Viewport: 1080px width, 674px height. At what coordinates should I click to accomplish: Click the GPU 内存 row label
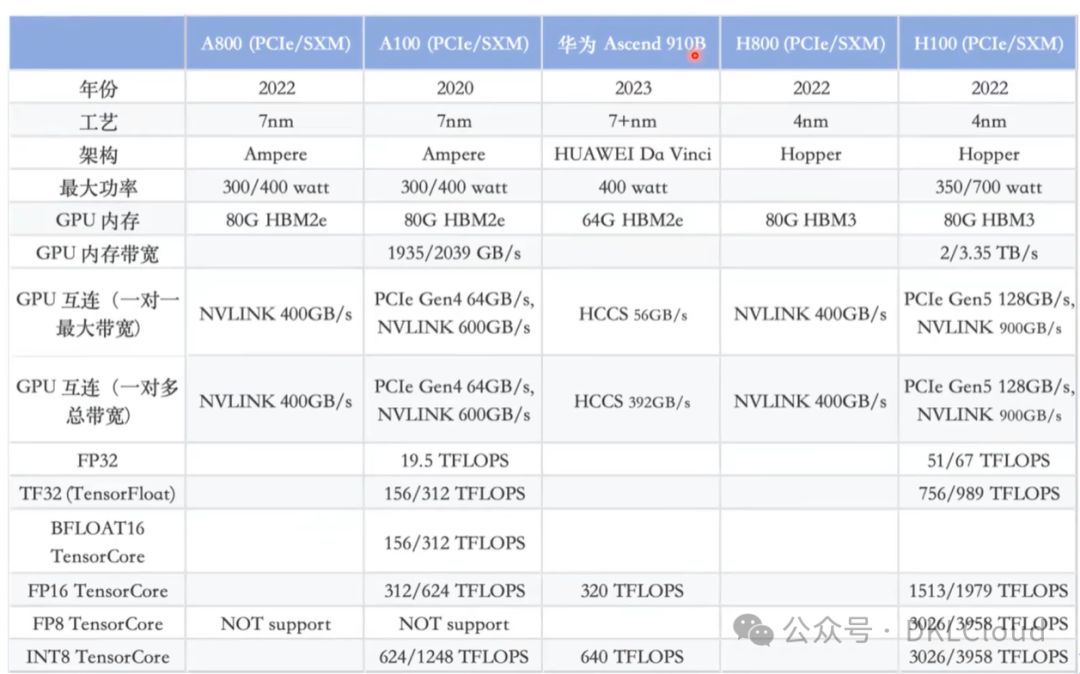click(98, 220)
